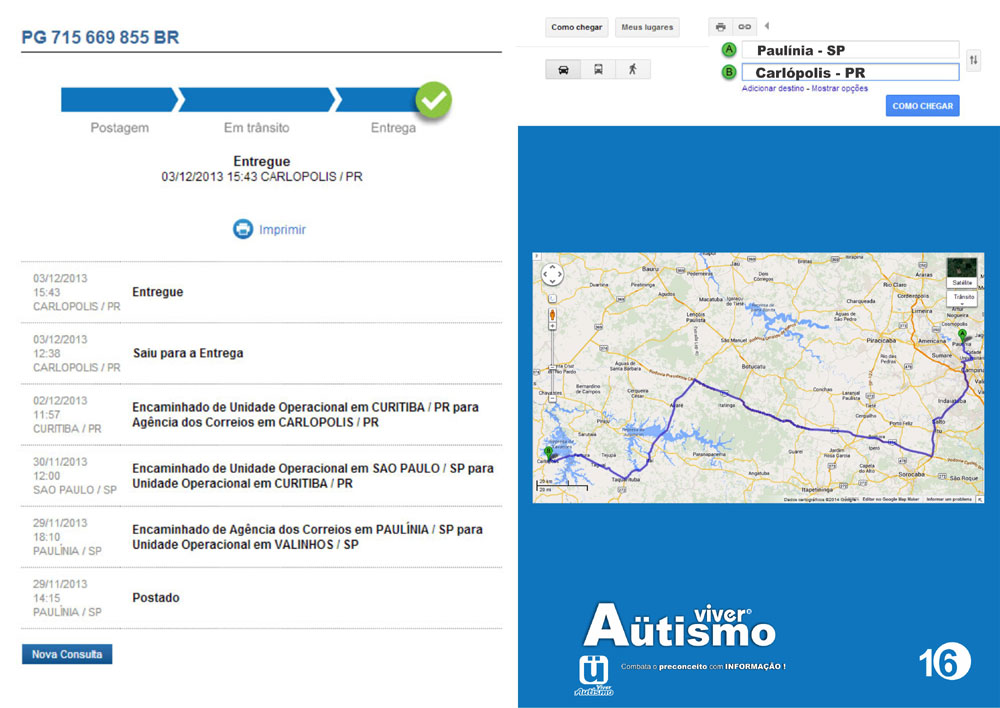Click the printer icon next to Imprimir
The height and width of the screenshot is (708, 1000).
coord(243,229)
